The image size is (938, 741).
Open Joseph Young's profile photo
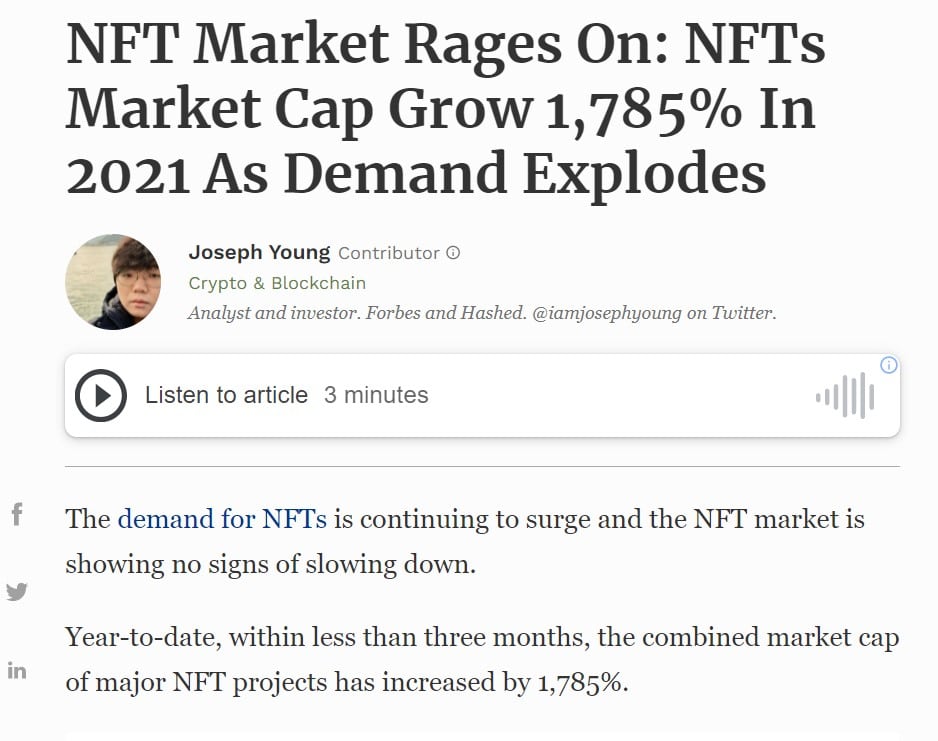(x=113, y=282)
